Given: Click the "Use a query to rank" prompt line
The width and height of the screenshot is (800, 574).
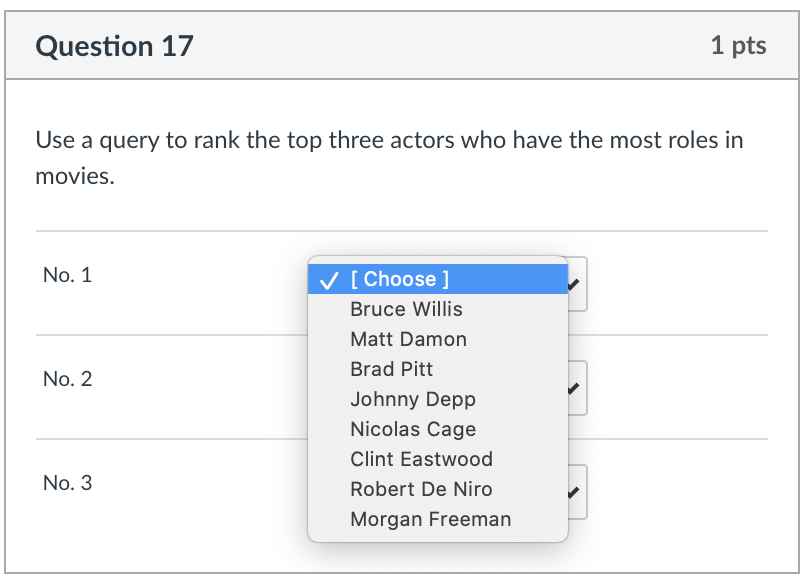Looking at the screenshot, I should (x=389, y=140).
